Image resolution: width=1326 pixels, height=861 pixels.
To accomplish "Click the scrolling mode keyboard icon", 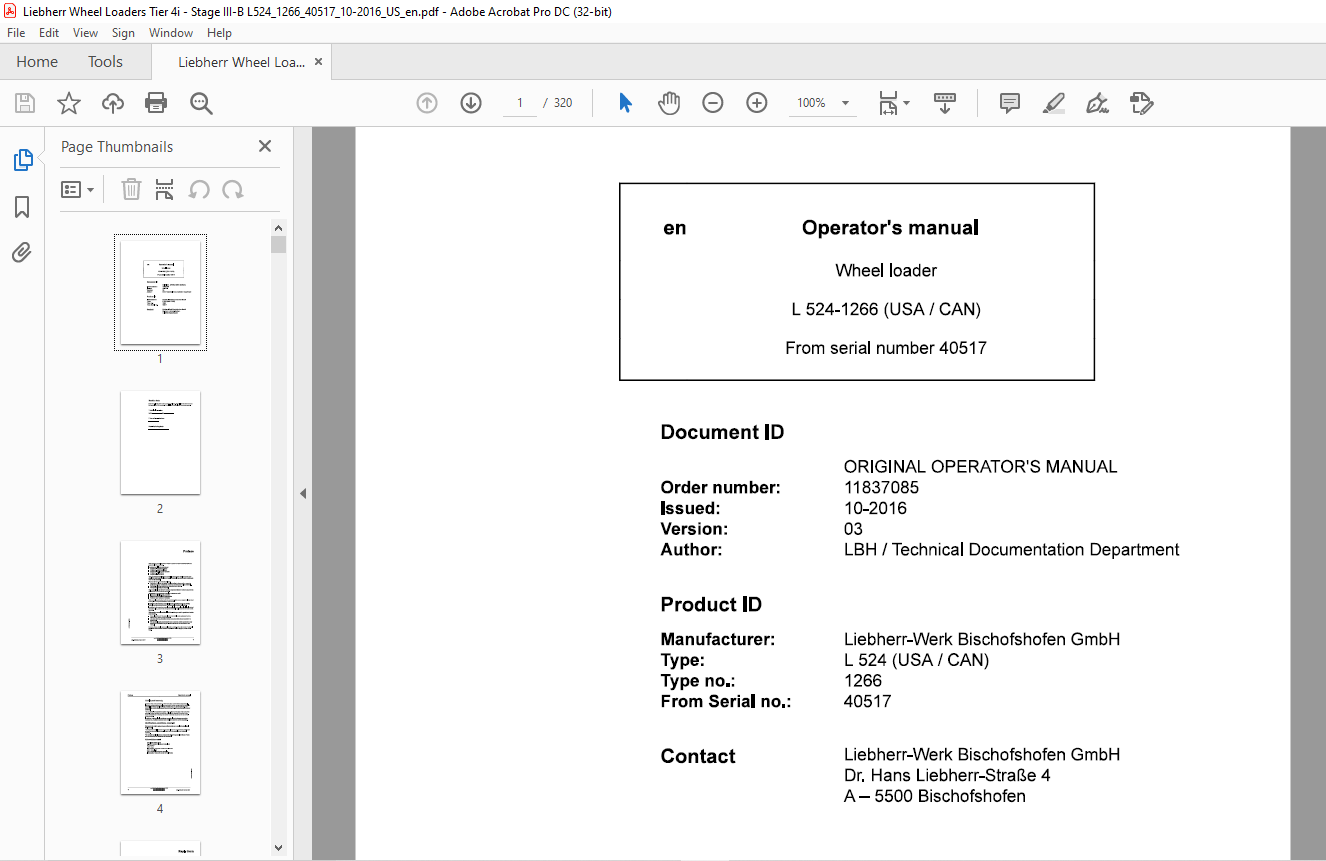I will pyautogui.click(x=945, y=103).
